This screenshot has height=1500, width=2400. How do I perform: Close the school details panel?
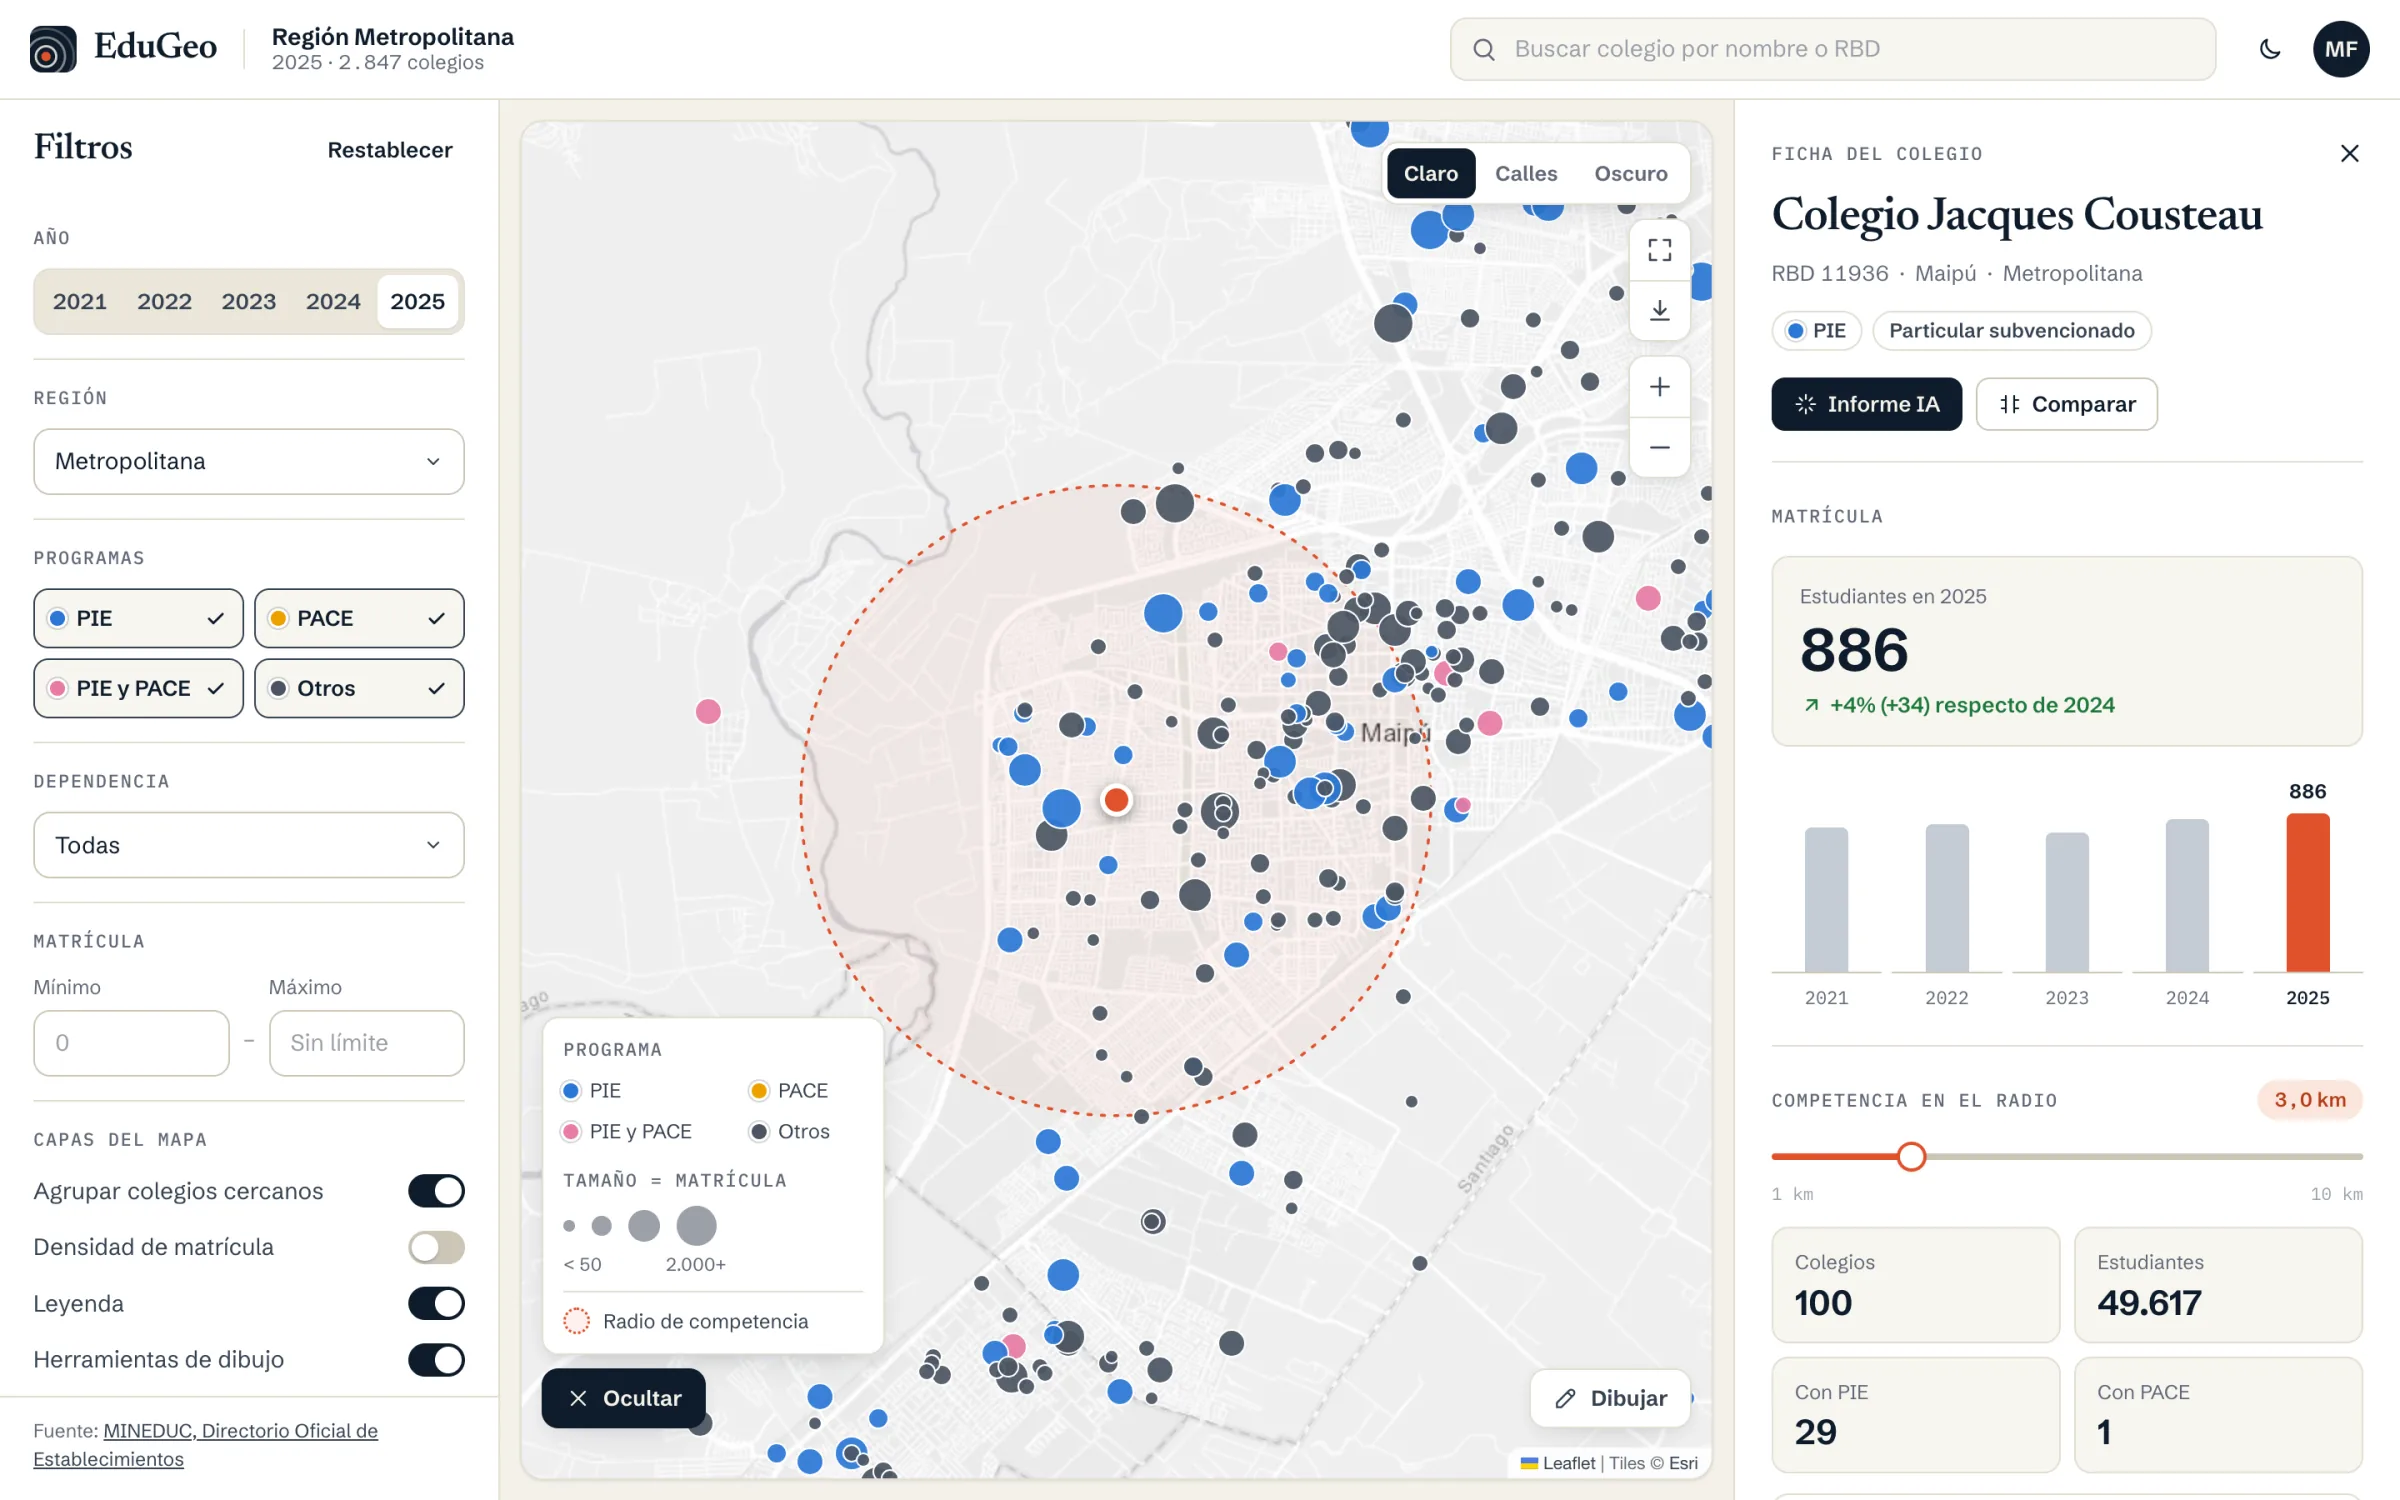[x=2350, y=153]
